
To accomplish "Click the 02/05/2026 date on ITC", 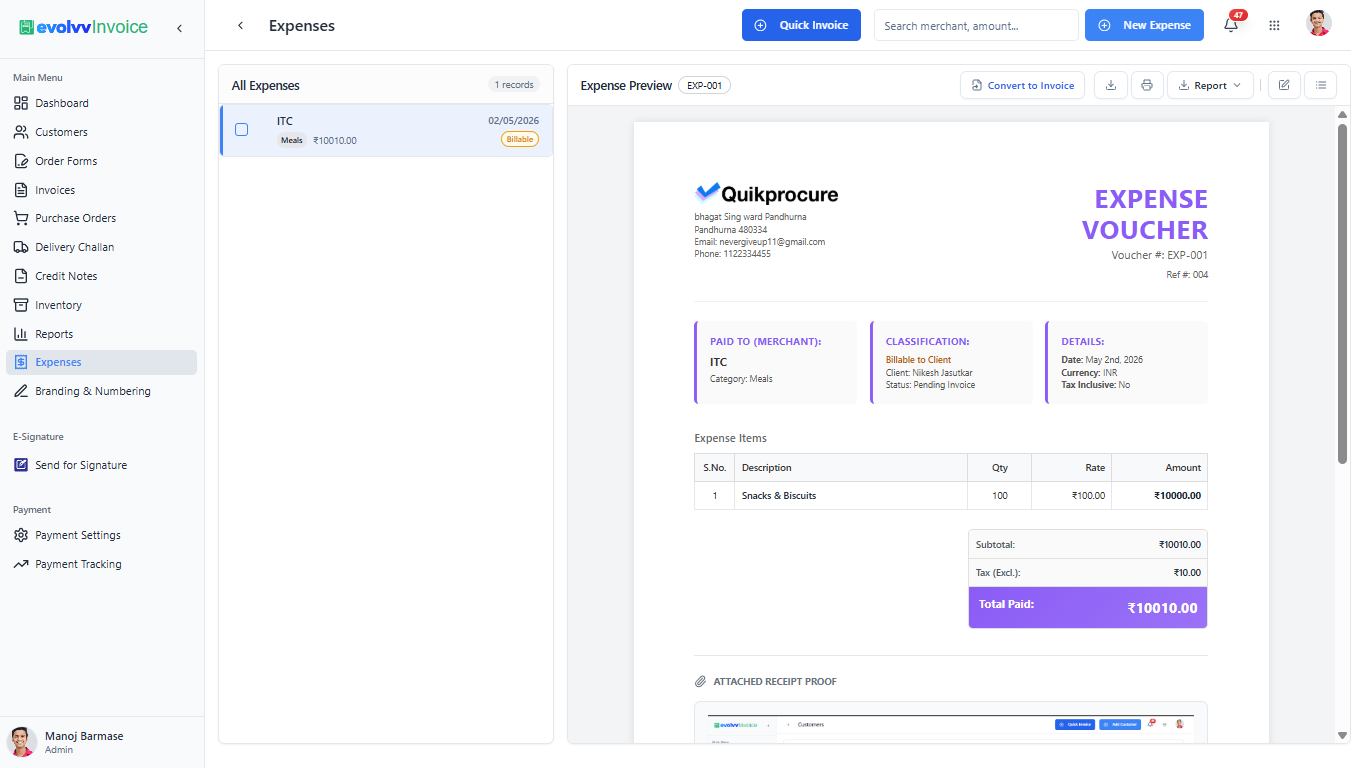I will [513, 121].
